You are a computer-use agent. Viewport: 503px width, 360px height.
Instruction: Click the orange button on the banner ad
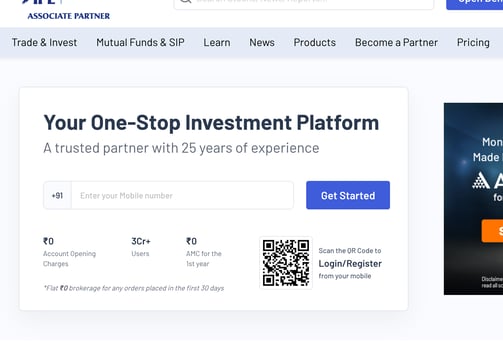[x=492, y=231]
